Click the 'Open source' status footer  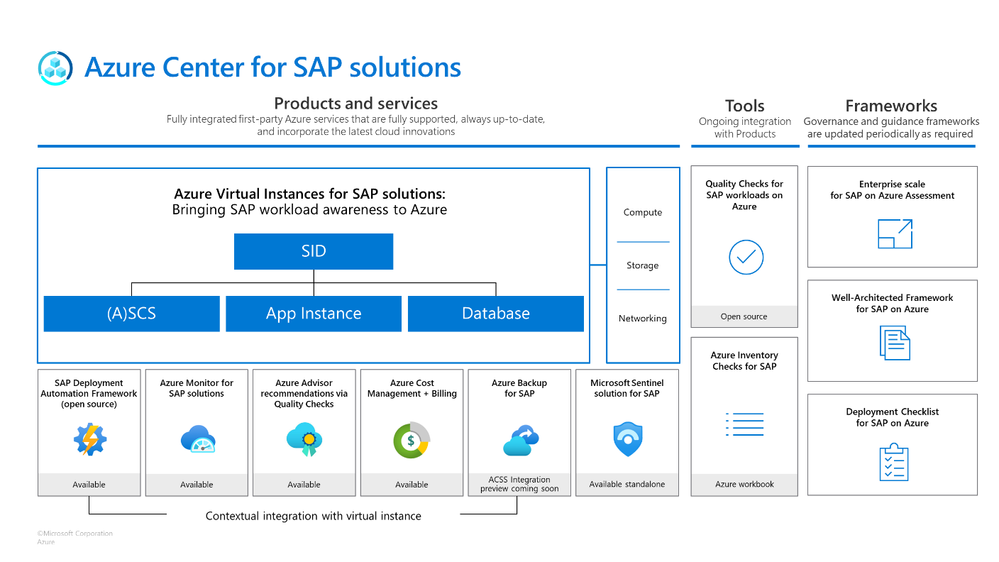click(744, 316)
